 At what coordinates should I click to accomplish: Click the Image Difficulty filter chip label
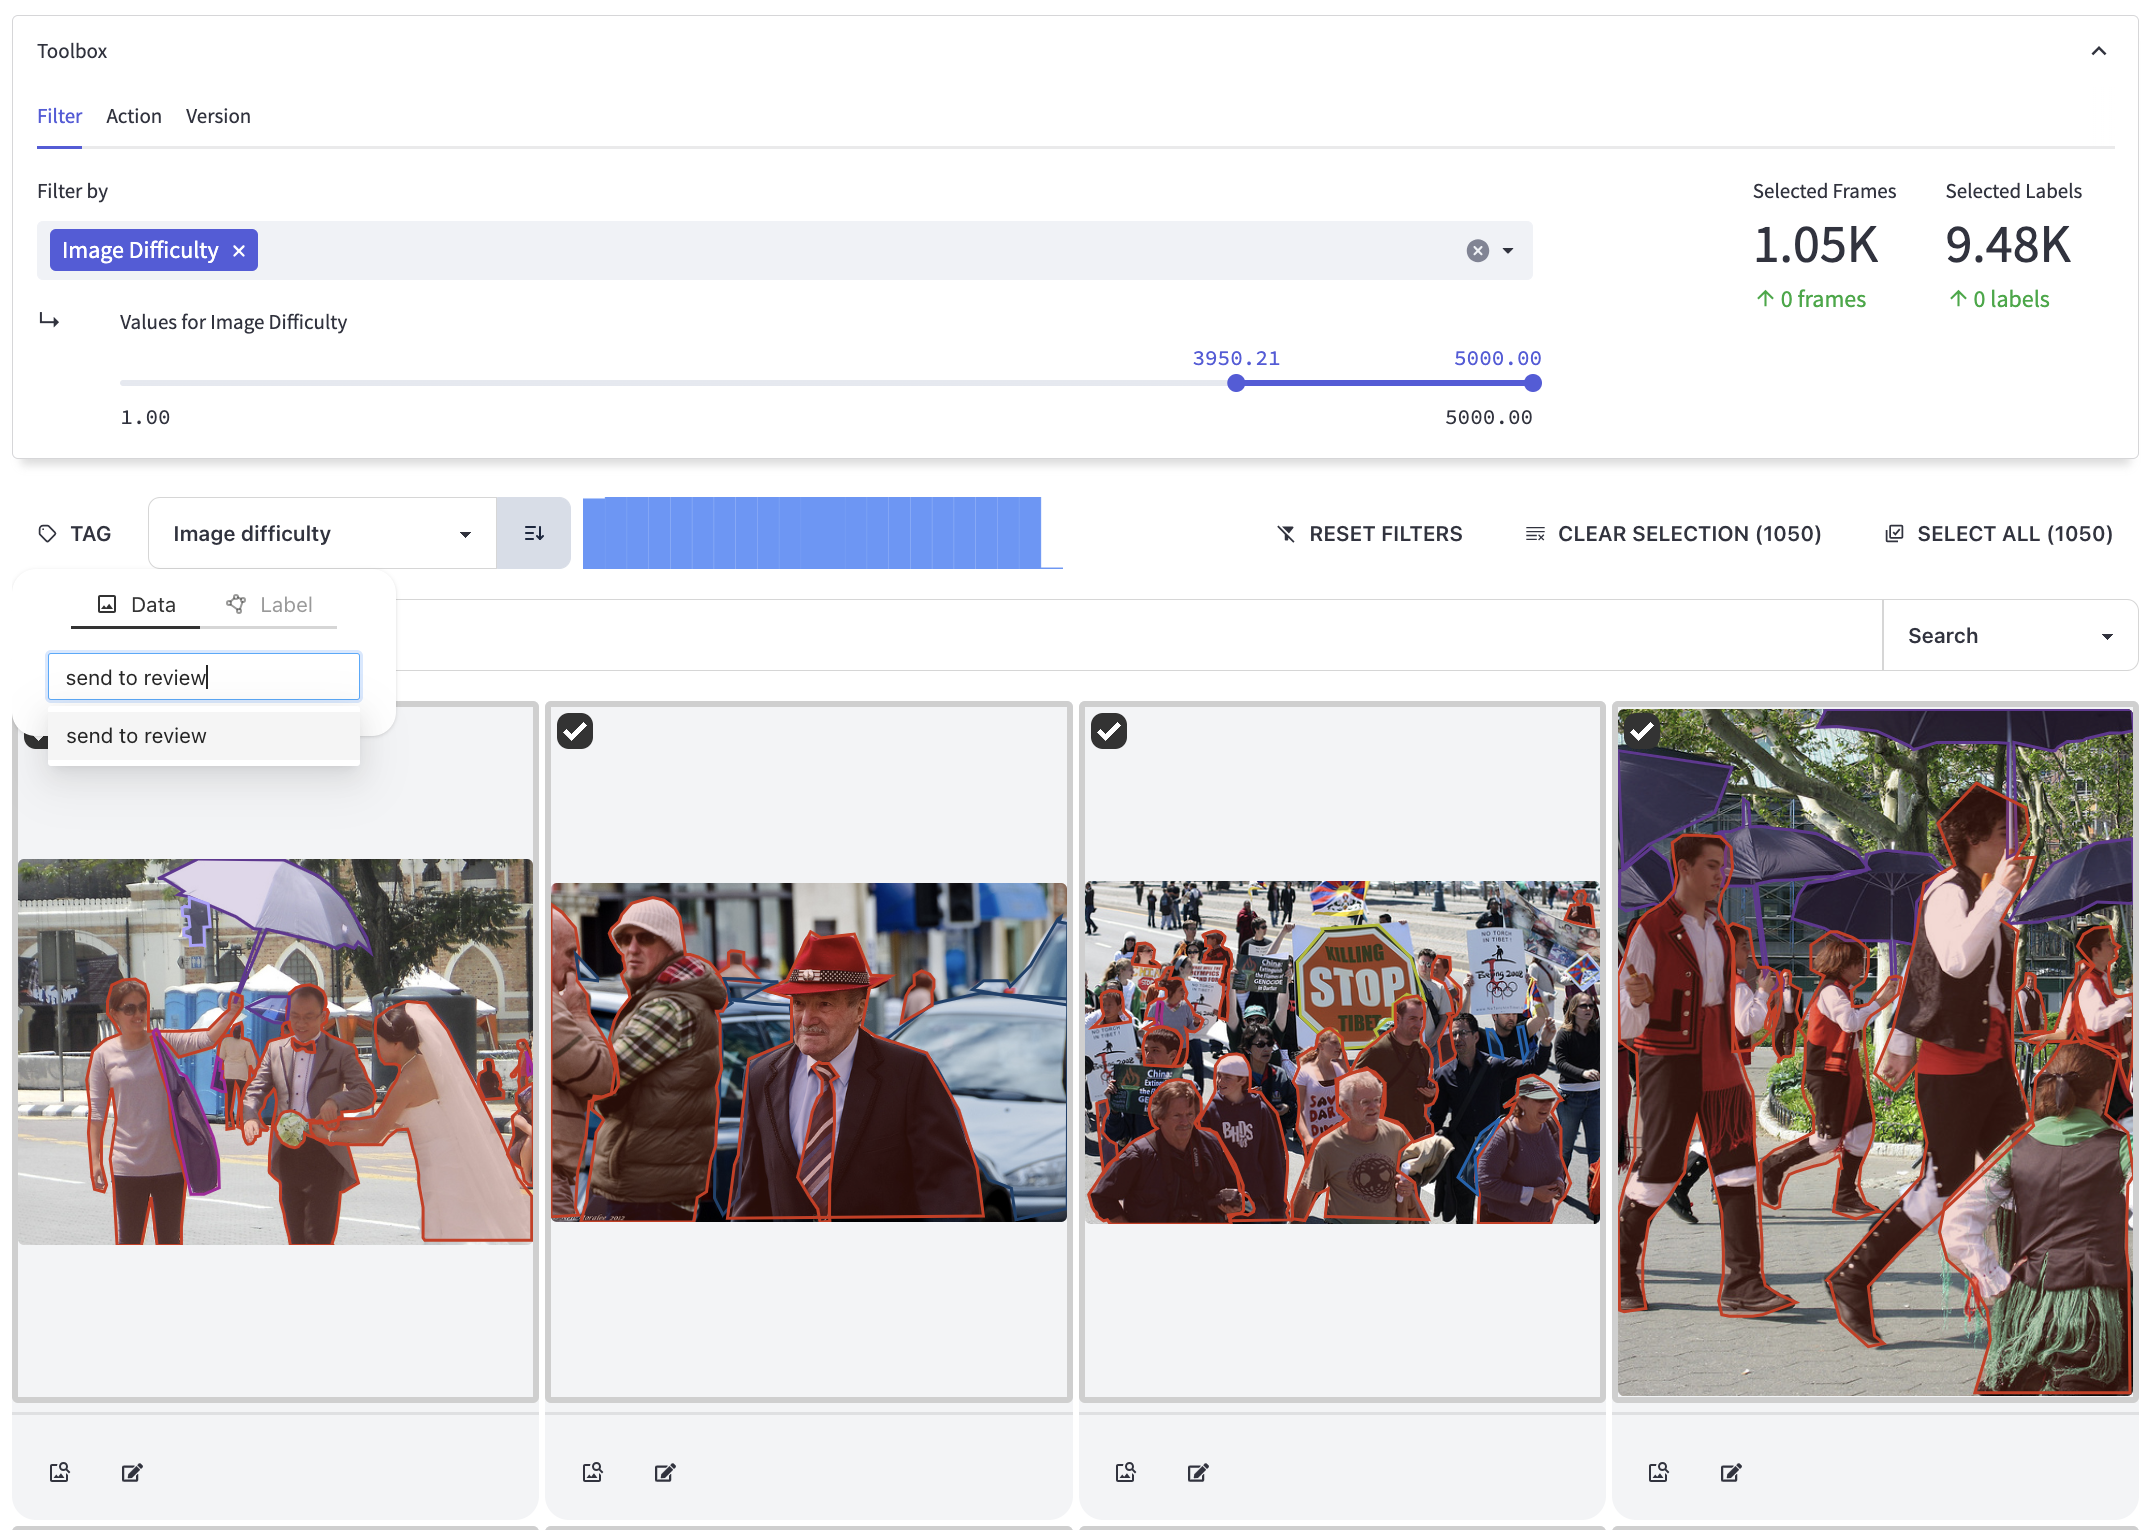[140, 251]
